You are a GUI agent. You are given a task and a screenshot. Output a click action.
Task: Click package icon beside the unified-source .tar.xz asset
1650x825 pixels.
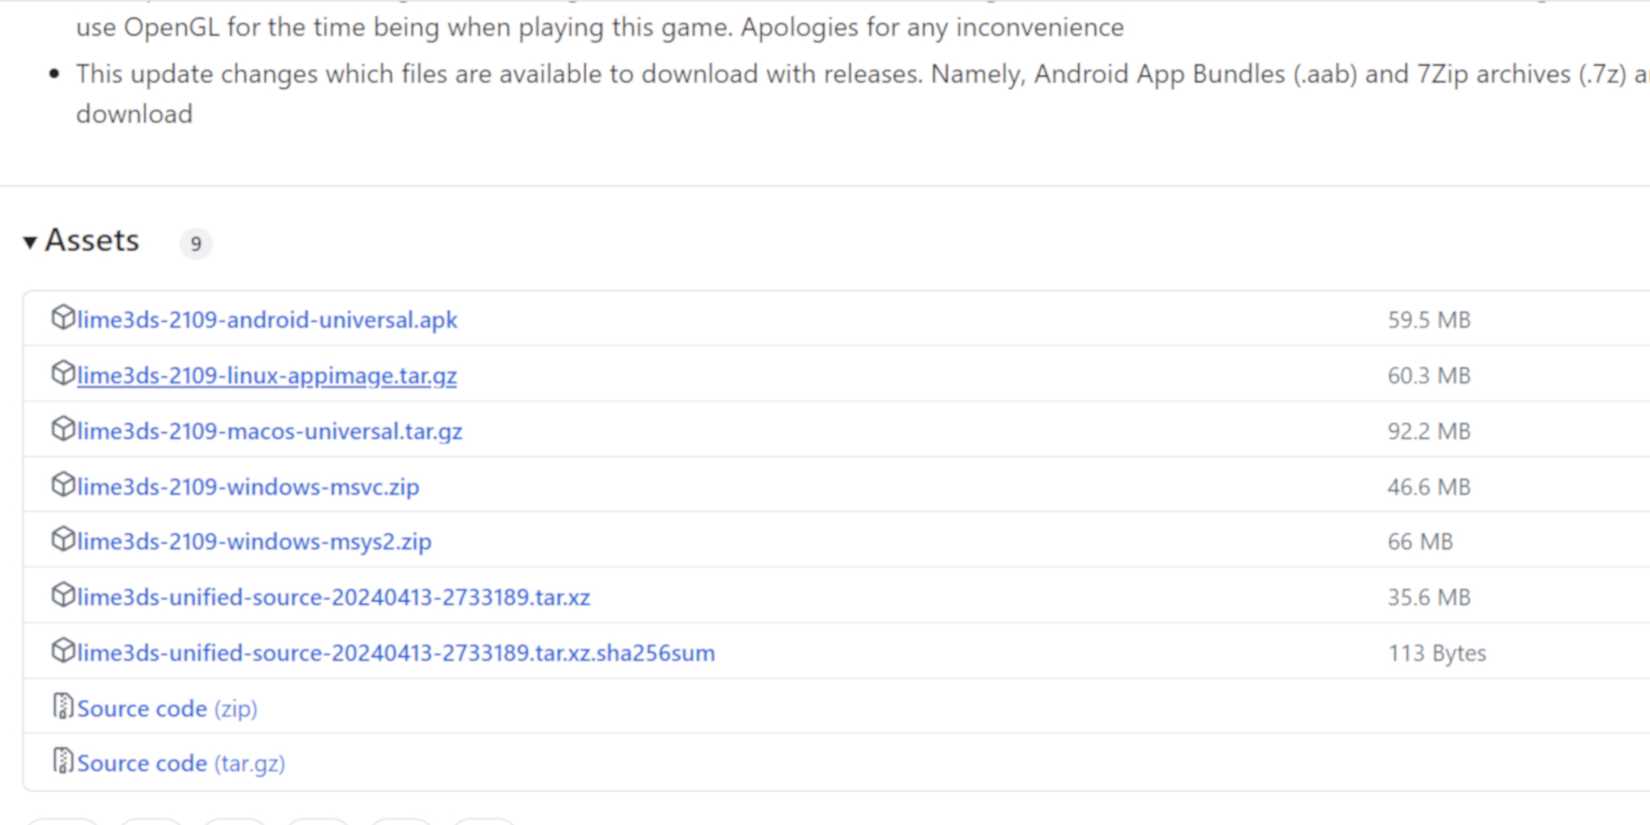[x=62, y=596]
